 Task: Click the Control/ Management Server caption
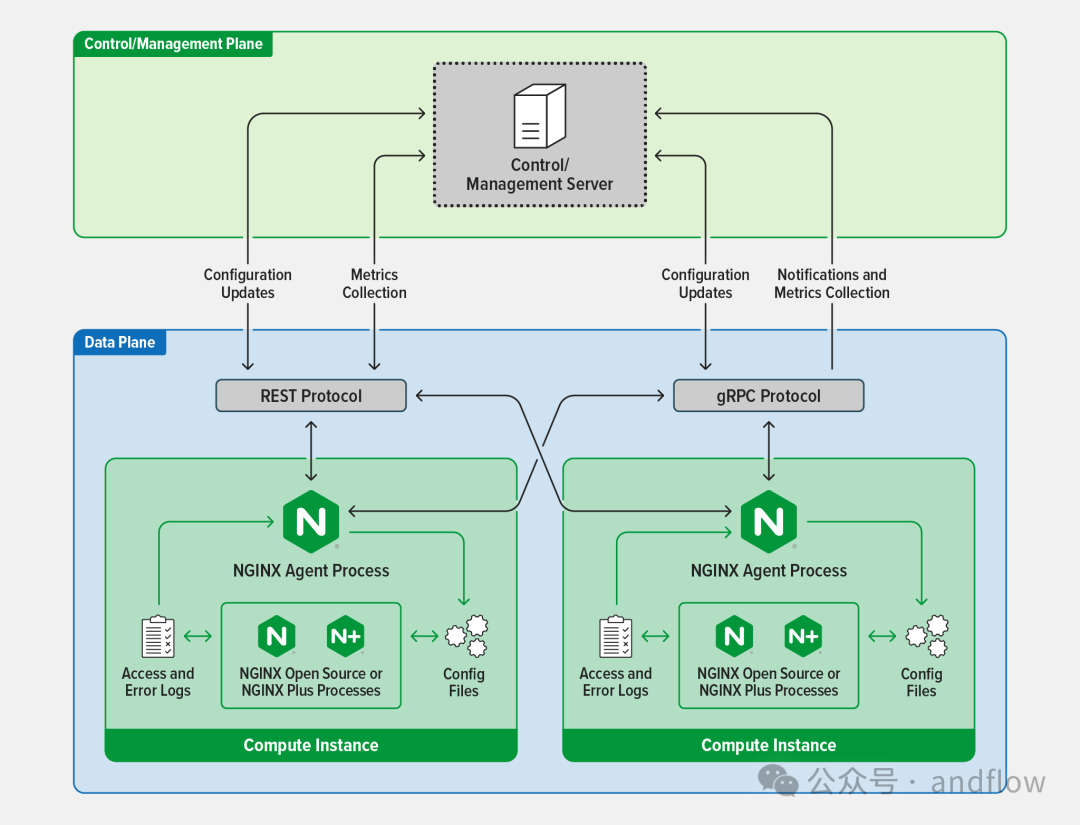[540, 175]
